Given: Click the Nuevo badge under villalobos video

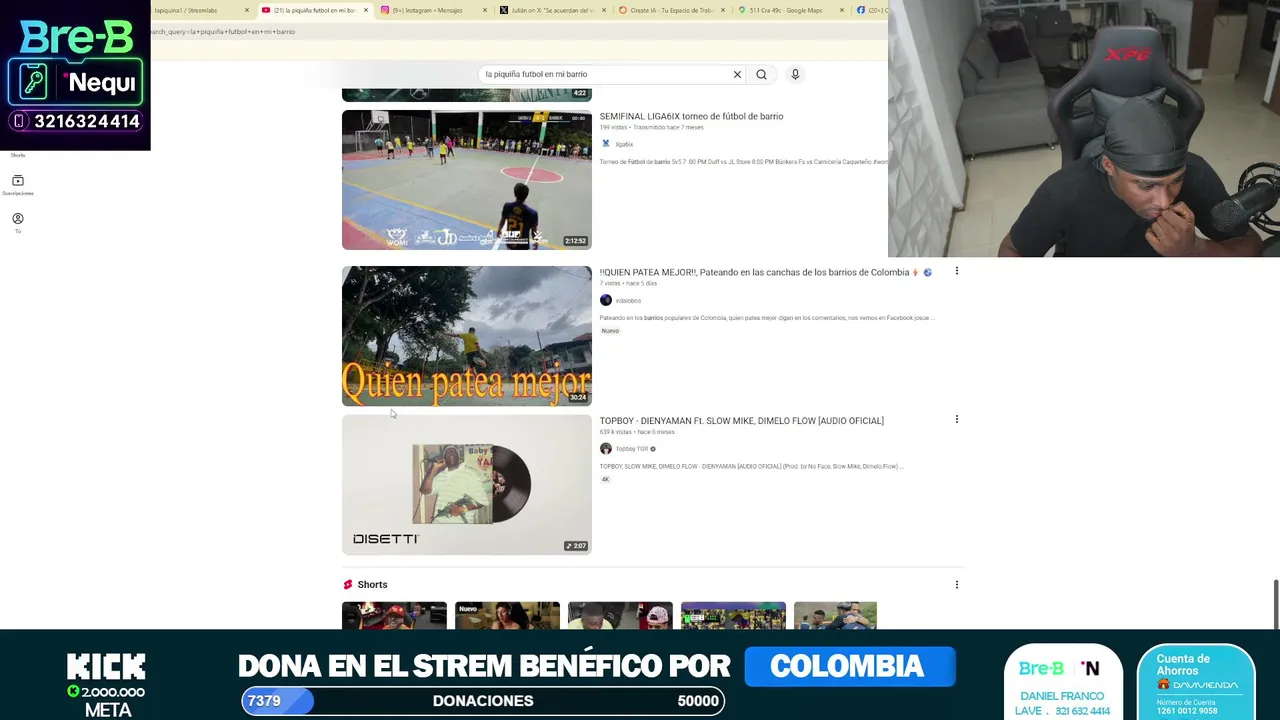Looking at the screenshot, I should pyautogui.click(x=610, y=331).
